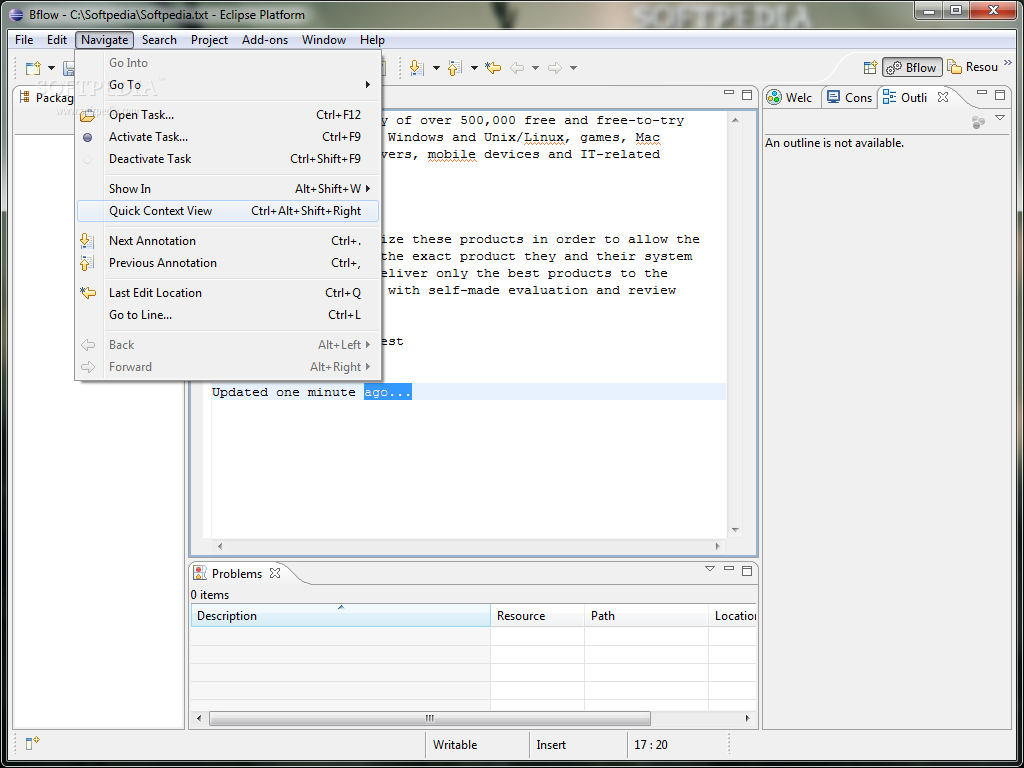Click the disabled Outline focus icon
This screenshot has height=768, width=1024.
pyautogui.click(x=978, y=121)
